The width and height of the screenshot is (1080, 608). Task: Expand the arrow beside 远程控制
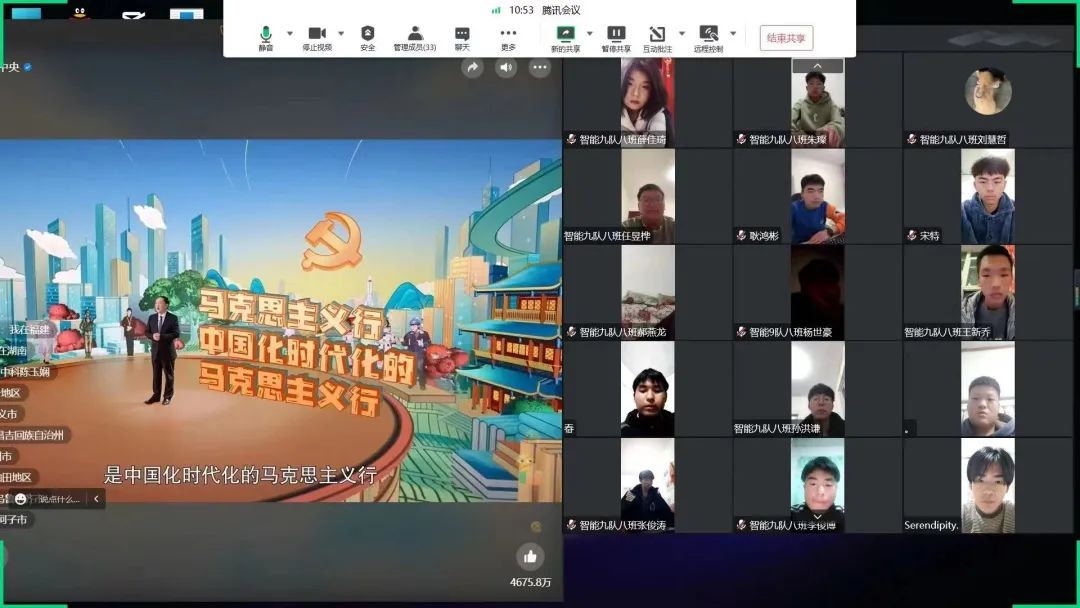[733, 33]
